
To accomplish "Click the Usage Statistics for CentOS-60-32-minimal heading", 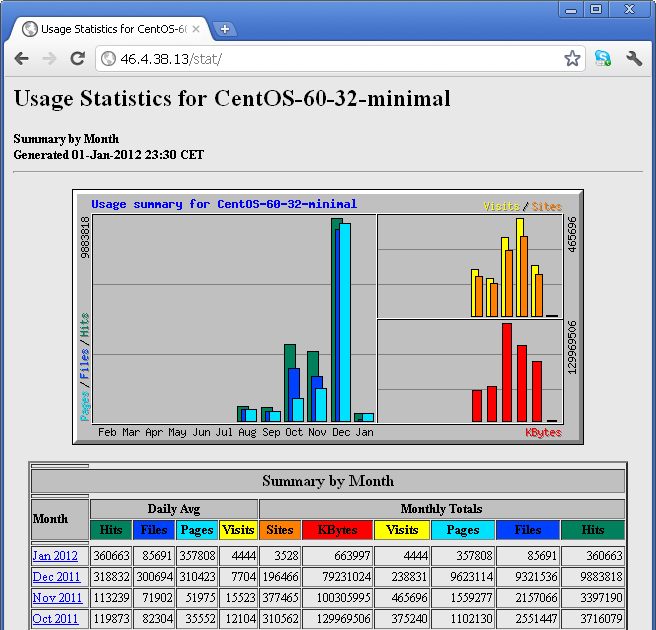I will point(232,99).
